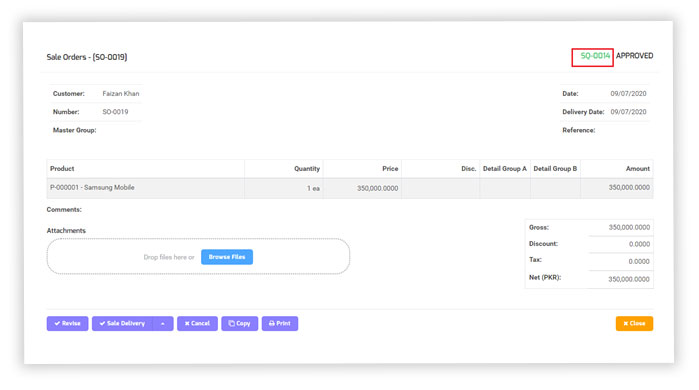Click the Price column header
Image resolution: width=699 pixels, height=390 pixels.
[x=362, y=168]
